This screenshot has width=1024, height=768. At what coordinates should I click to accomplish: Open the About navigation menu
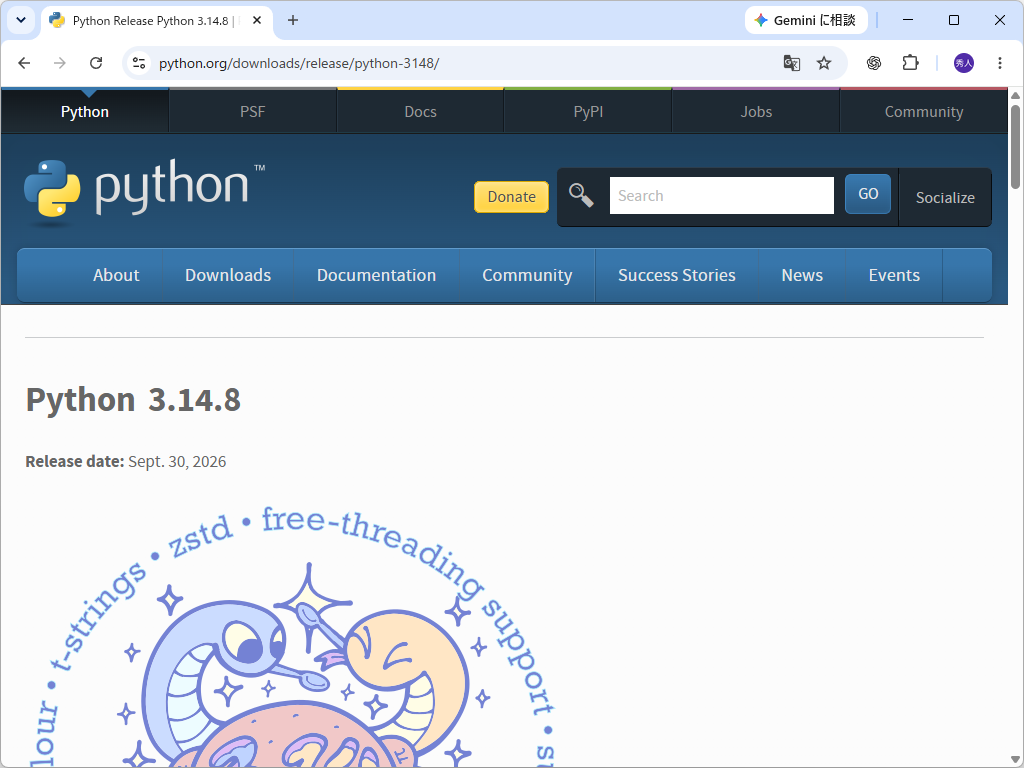pyautogui.click(x=116, y=275)
